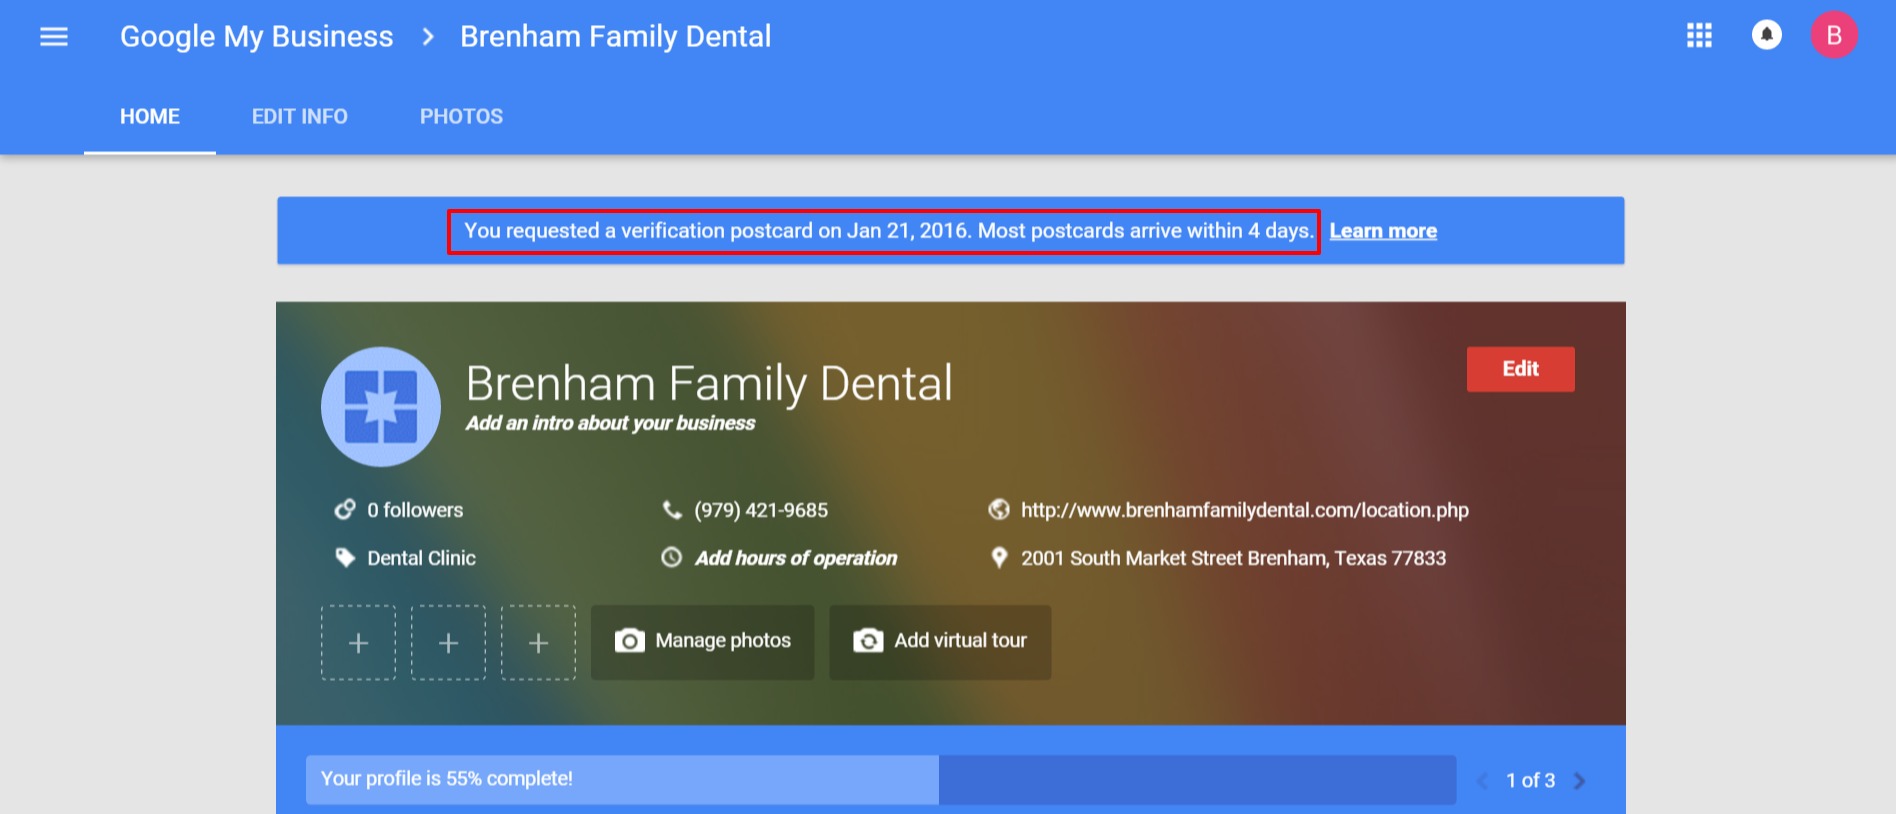The width and height of the screenshot is (1896, 814).
Task: Click the Manage photos button
Action: coord(702,641)
